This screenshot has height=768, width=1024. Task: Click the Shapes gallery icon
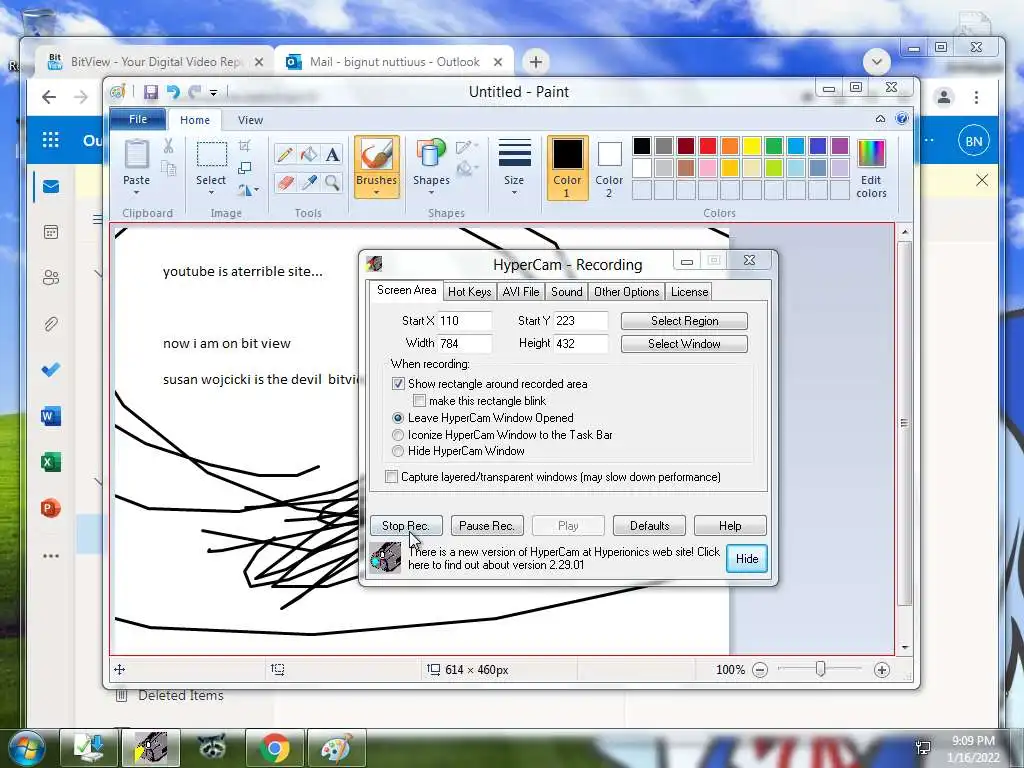click(x=430, y=154)
